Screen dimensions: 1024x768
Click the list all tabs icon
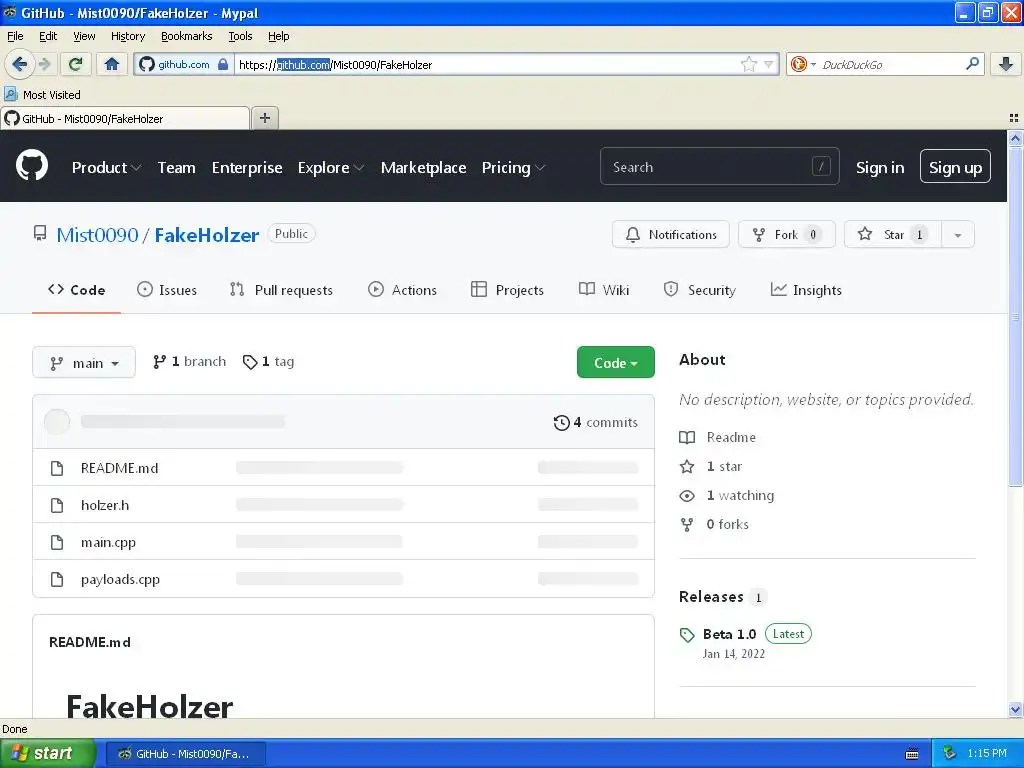[1014, 118]
